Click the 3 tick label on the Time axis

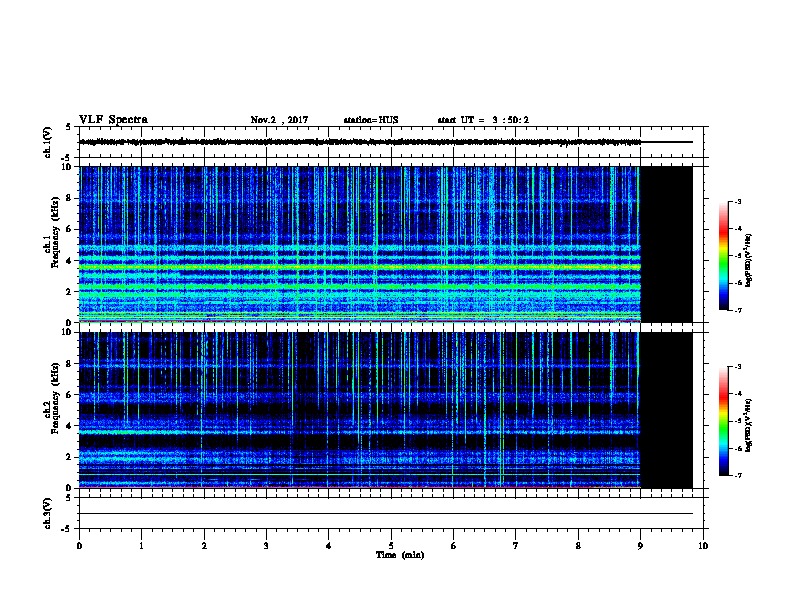click(266, 545)
